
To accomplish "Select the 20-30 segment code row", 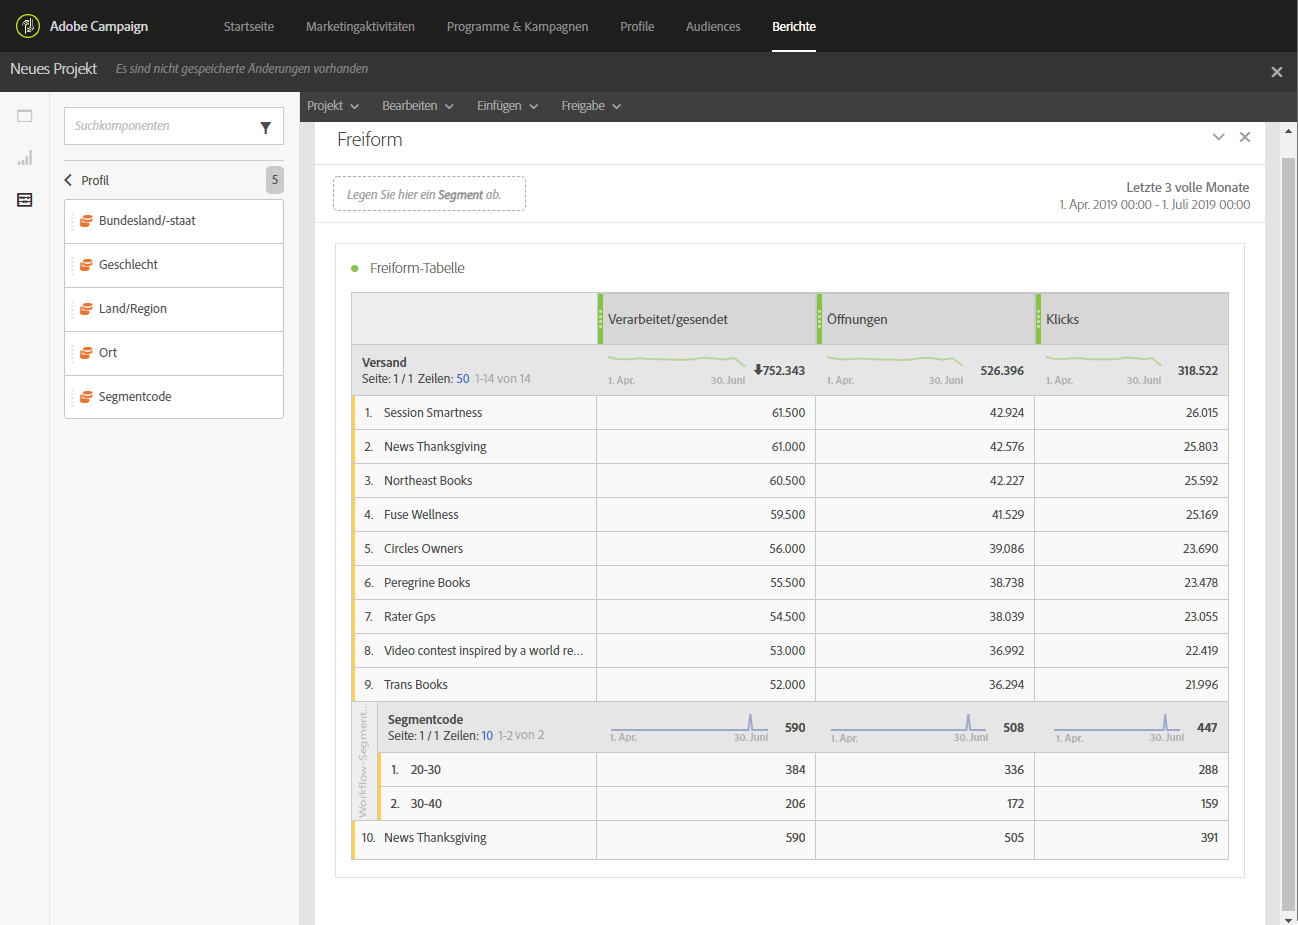I will tap(803, 770).
